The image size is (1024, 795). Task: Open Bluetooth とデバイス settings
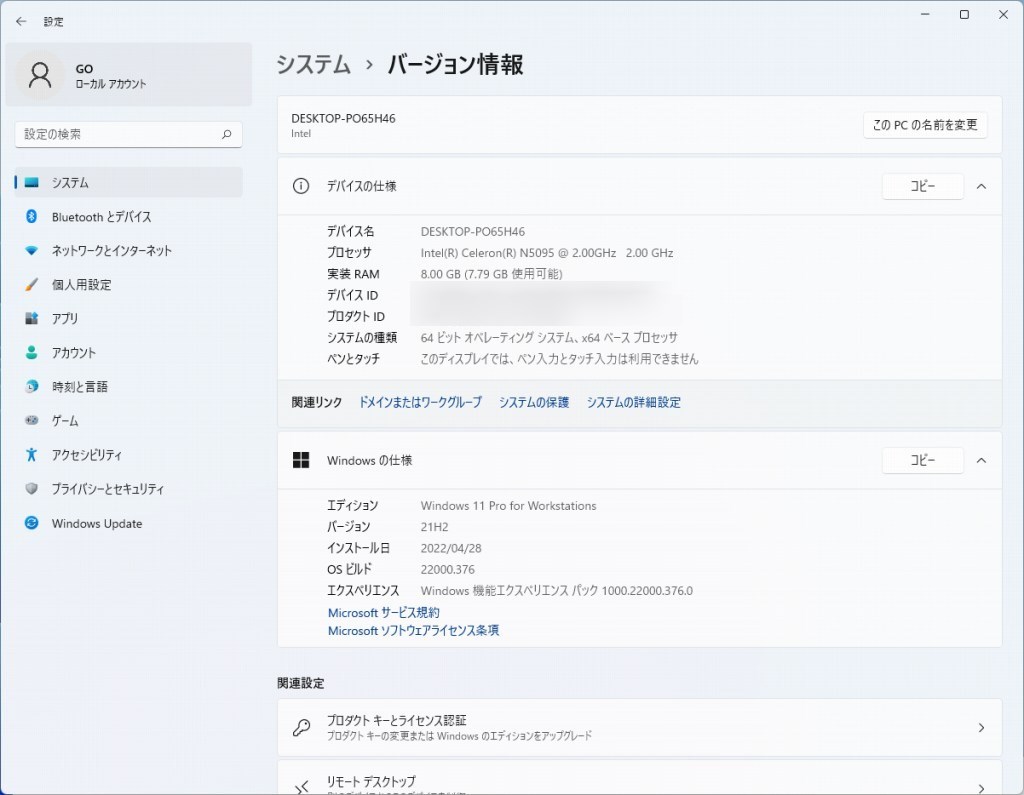(x=129, y=216)
